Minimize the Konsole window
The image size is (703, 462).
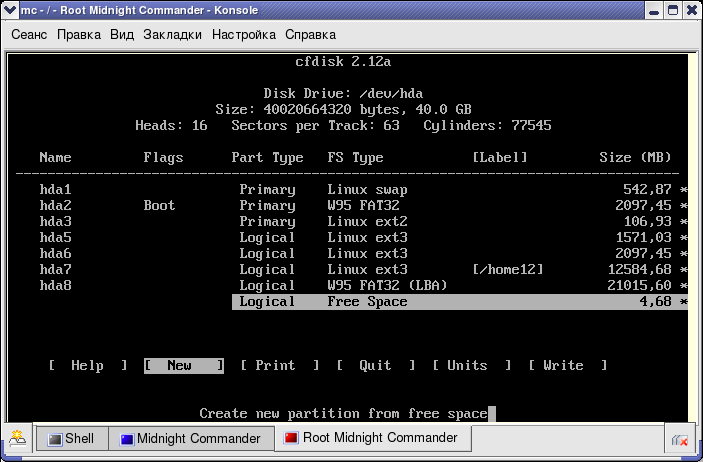[x=654, y=10]
